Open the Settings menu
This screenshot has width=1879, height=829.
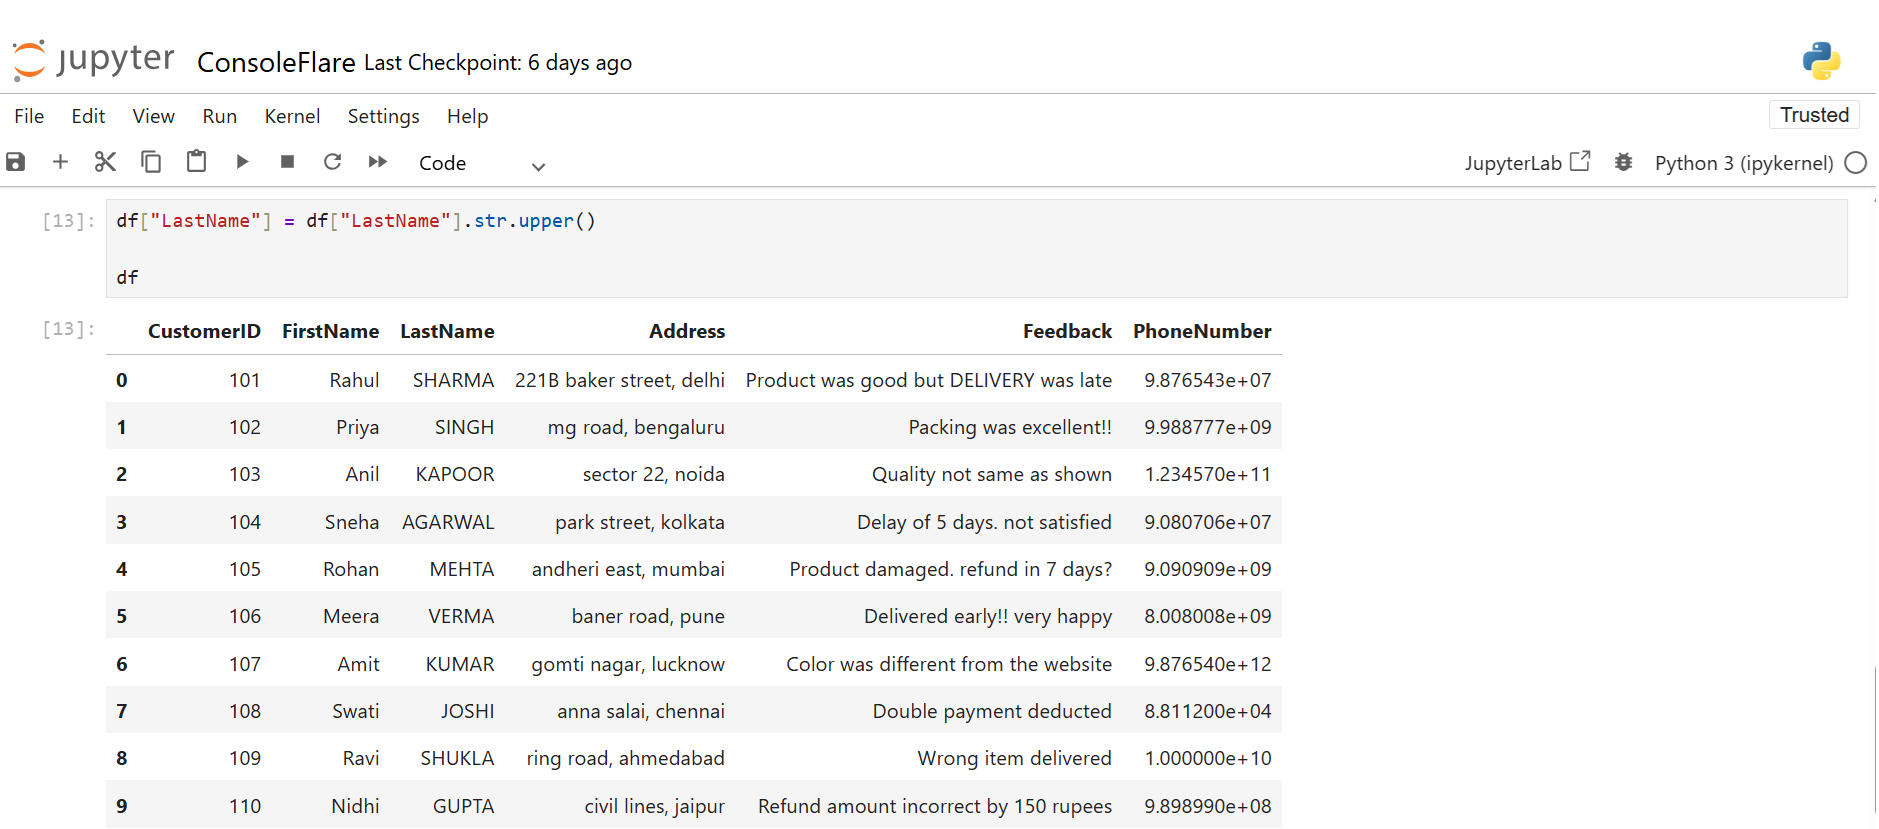point(383,116)
